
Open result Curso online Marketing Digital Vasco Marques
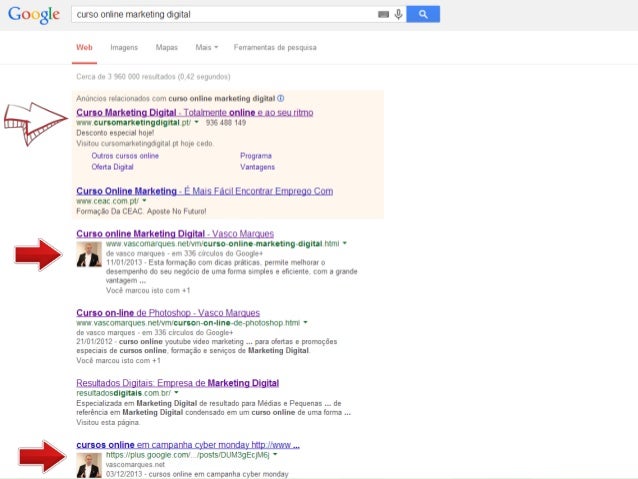(175, 234)
